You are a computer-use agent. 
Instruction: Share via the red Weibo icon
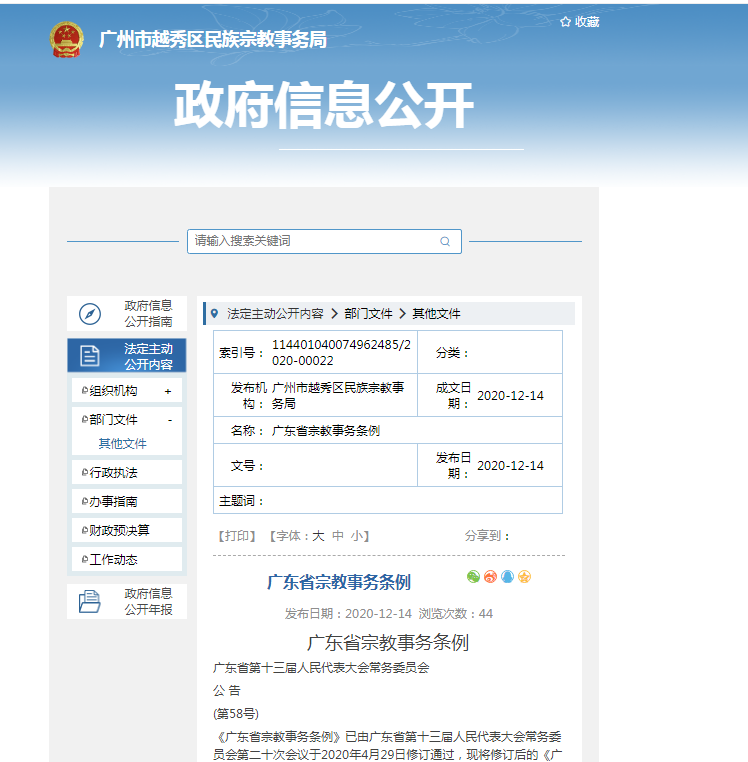490,577
